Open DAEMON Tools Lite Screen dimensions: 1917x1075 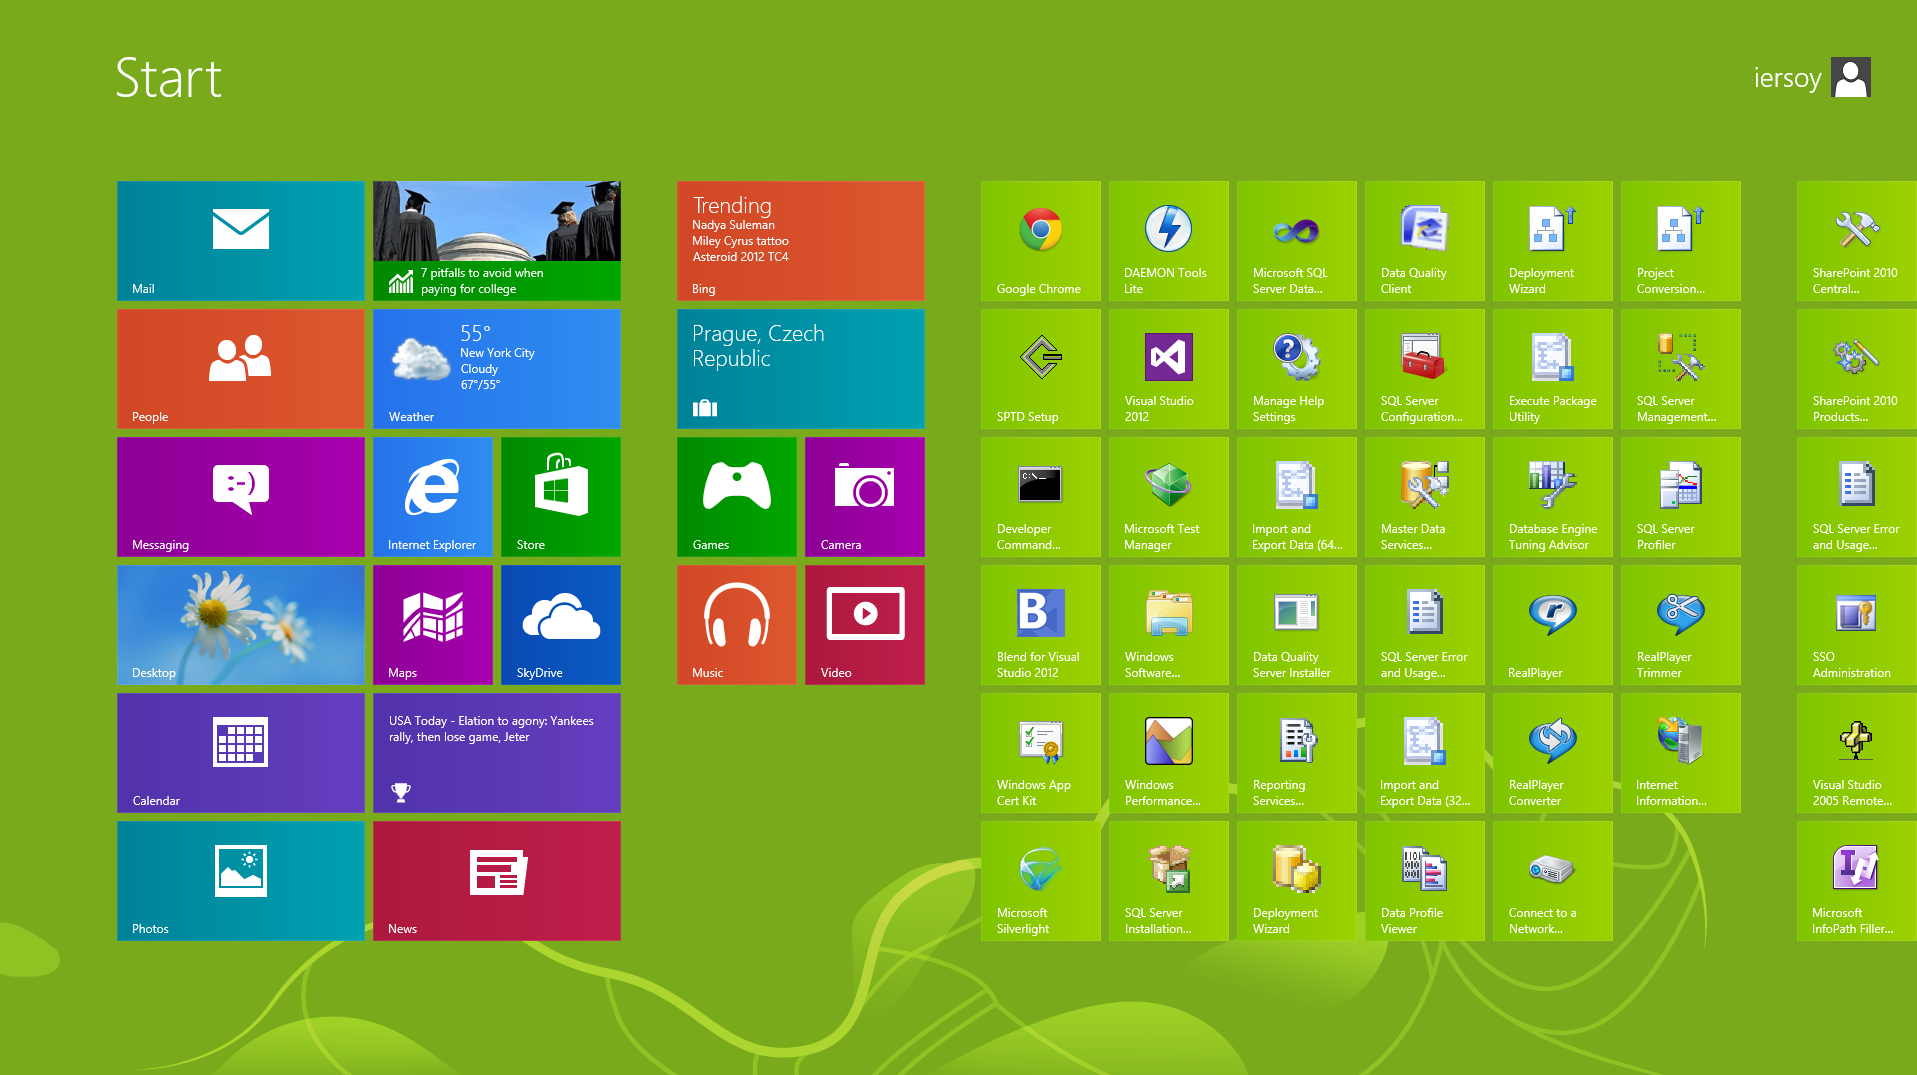tap(1169, 241)
